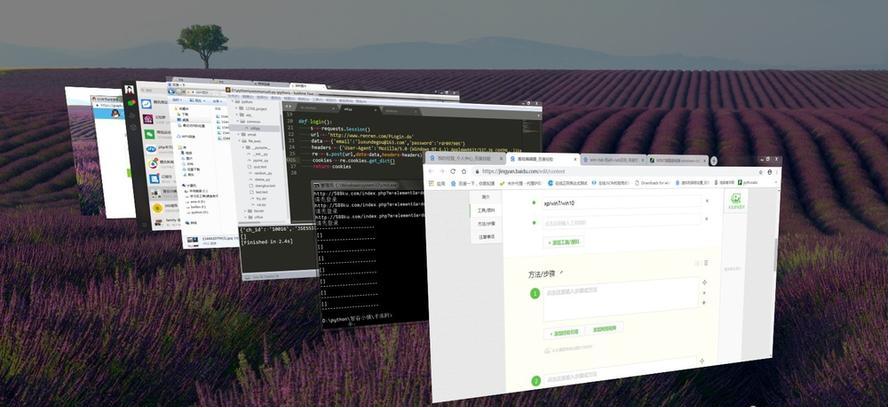This screenshot has width=889, height=408.
Task: Click the browser back arrow
Action: click(434, 171)
